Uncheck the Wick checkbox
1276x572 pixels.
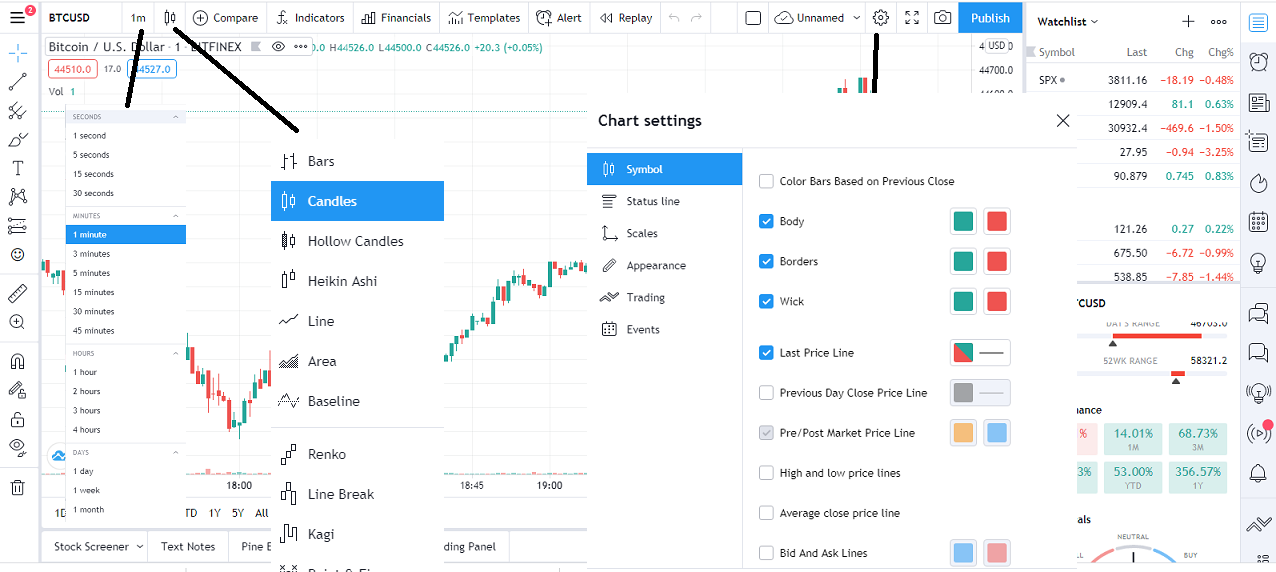tap(766, 301)
